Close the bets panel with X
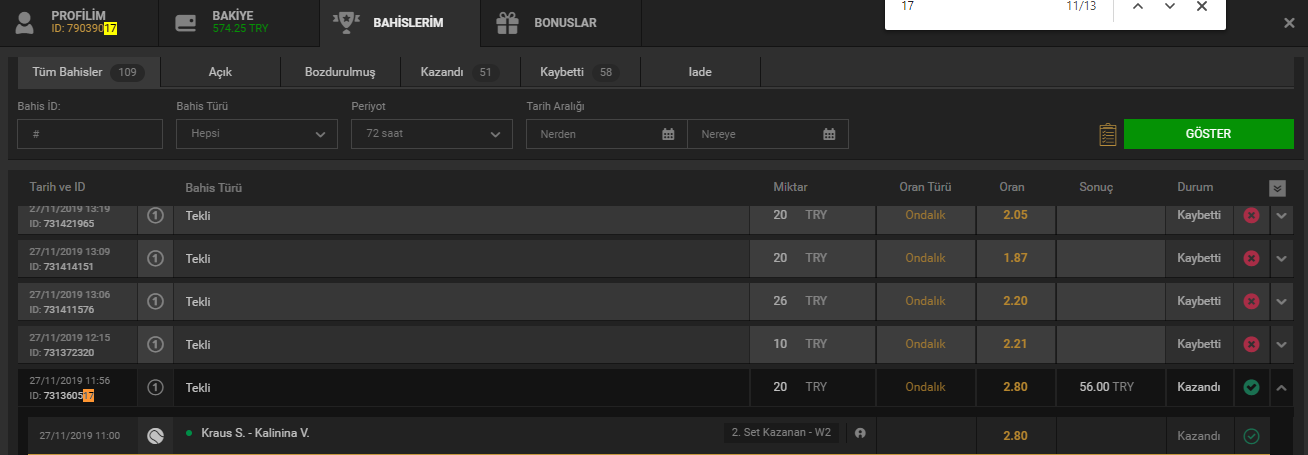The height and width of the screenshot is (455, 1308). 1289,22
